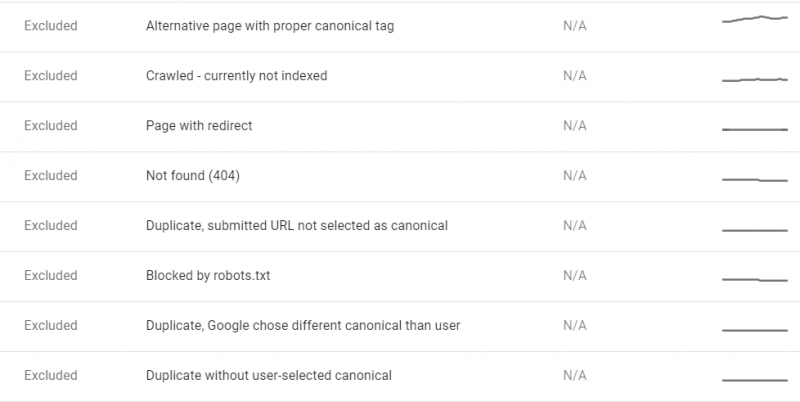The width and height of the screenshot is (800, 402).
Task: Click the sparkline chart for Crawled row
Action: click(x=755, y=80)
